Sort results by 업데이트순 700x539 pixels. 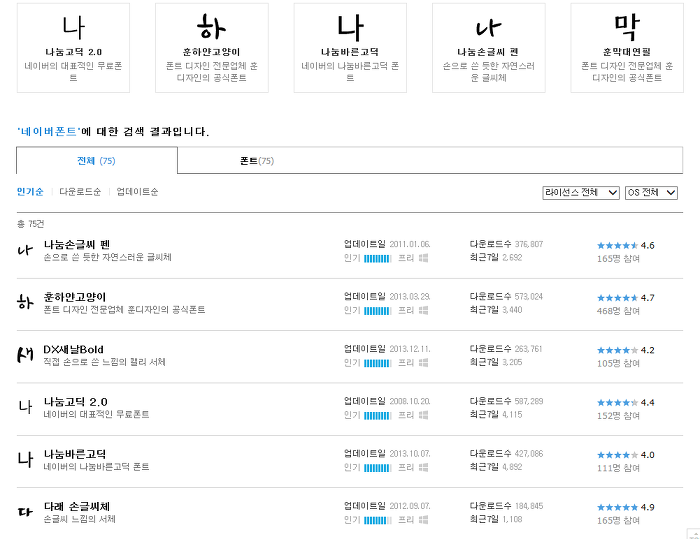(x=137, y=192)
